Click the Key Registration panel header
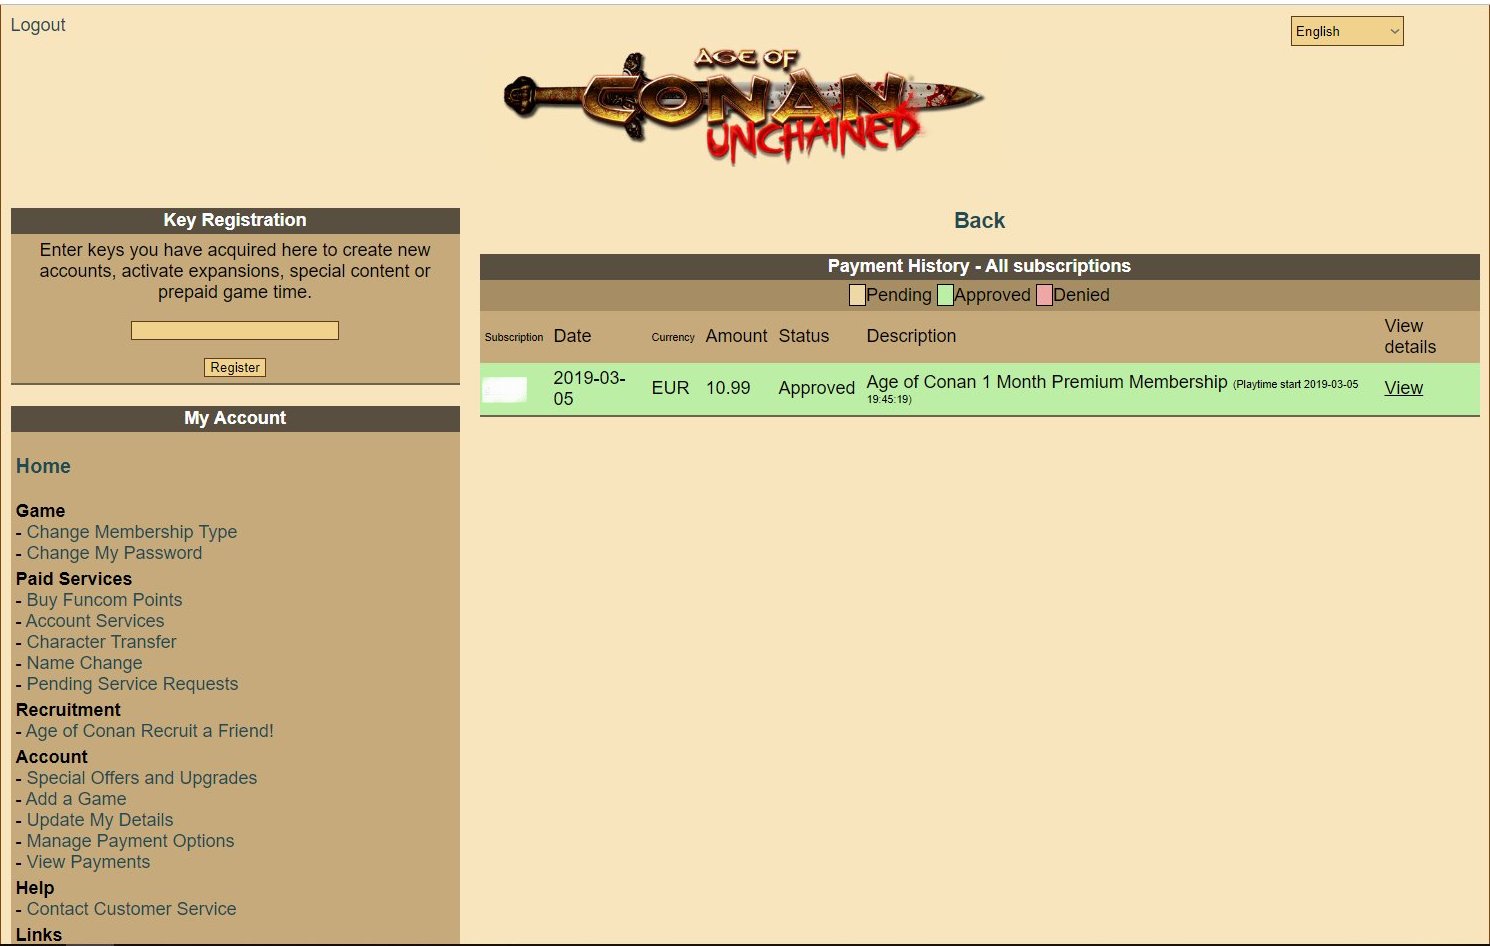The image size is (1490, 946). pyautogui.click(x=235, y=220)
